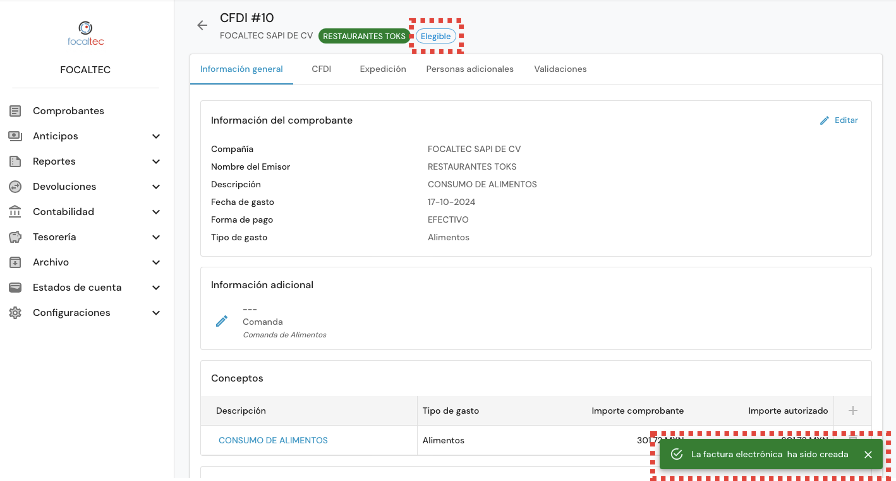896x481 pixels.
Task: Expand the Anticipos menu chevron
Action: tap(156, 136)
